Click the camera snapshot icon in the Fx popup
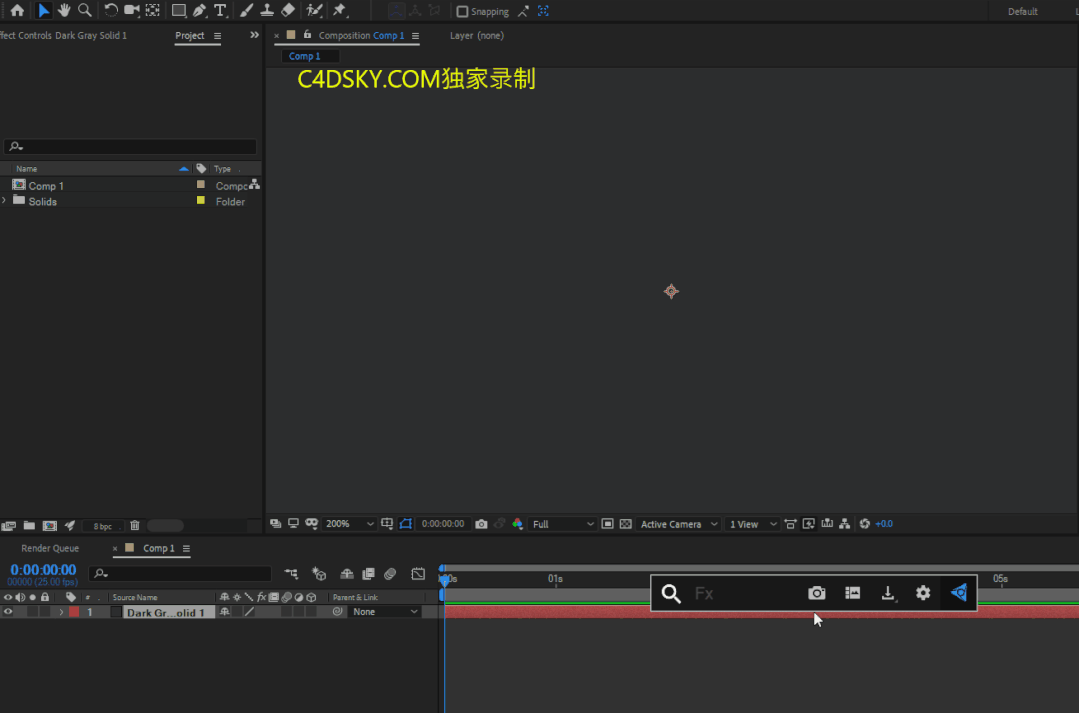The image size is (1079, 713). pos(817,593)
